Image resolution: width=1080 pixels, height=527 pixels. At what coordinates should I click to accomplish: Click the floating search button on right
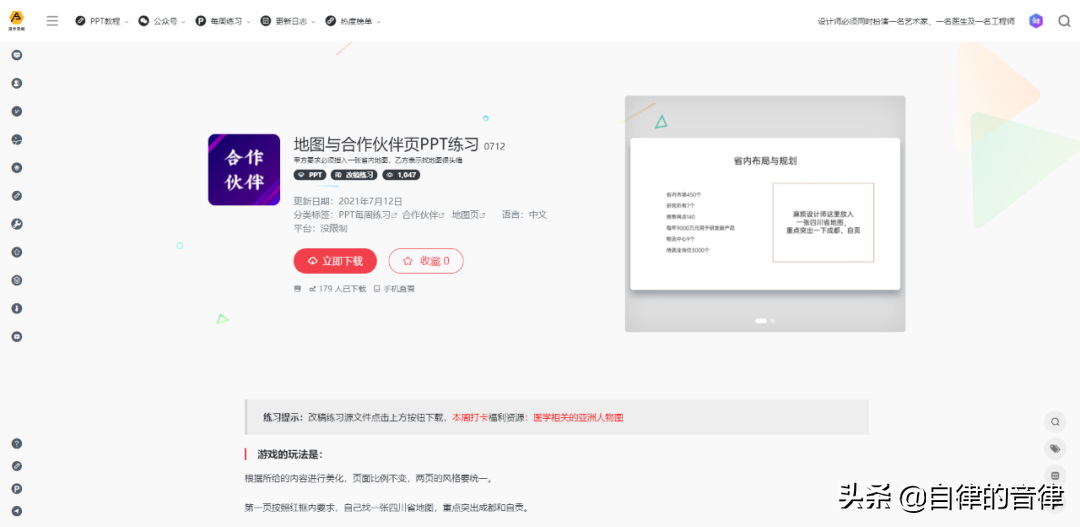coord(1055,421)
